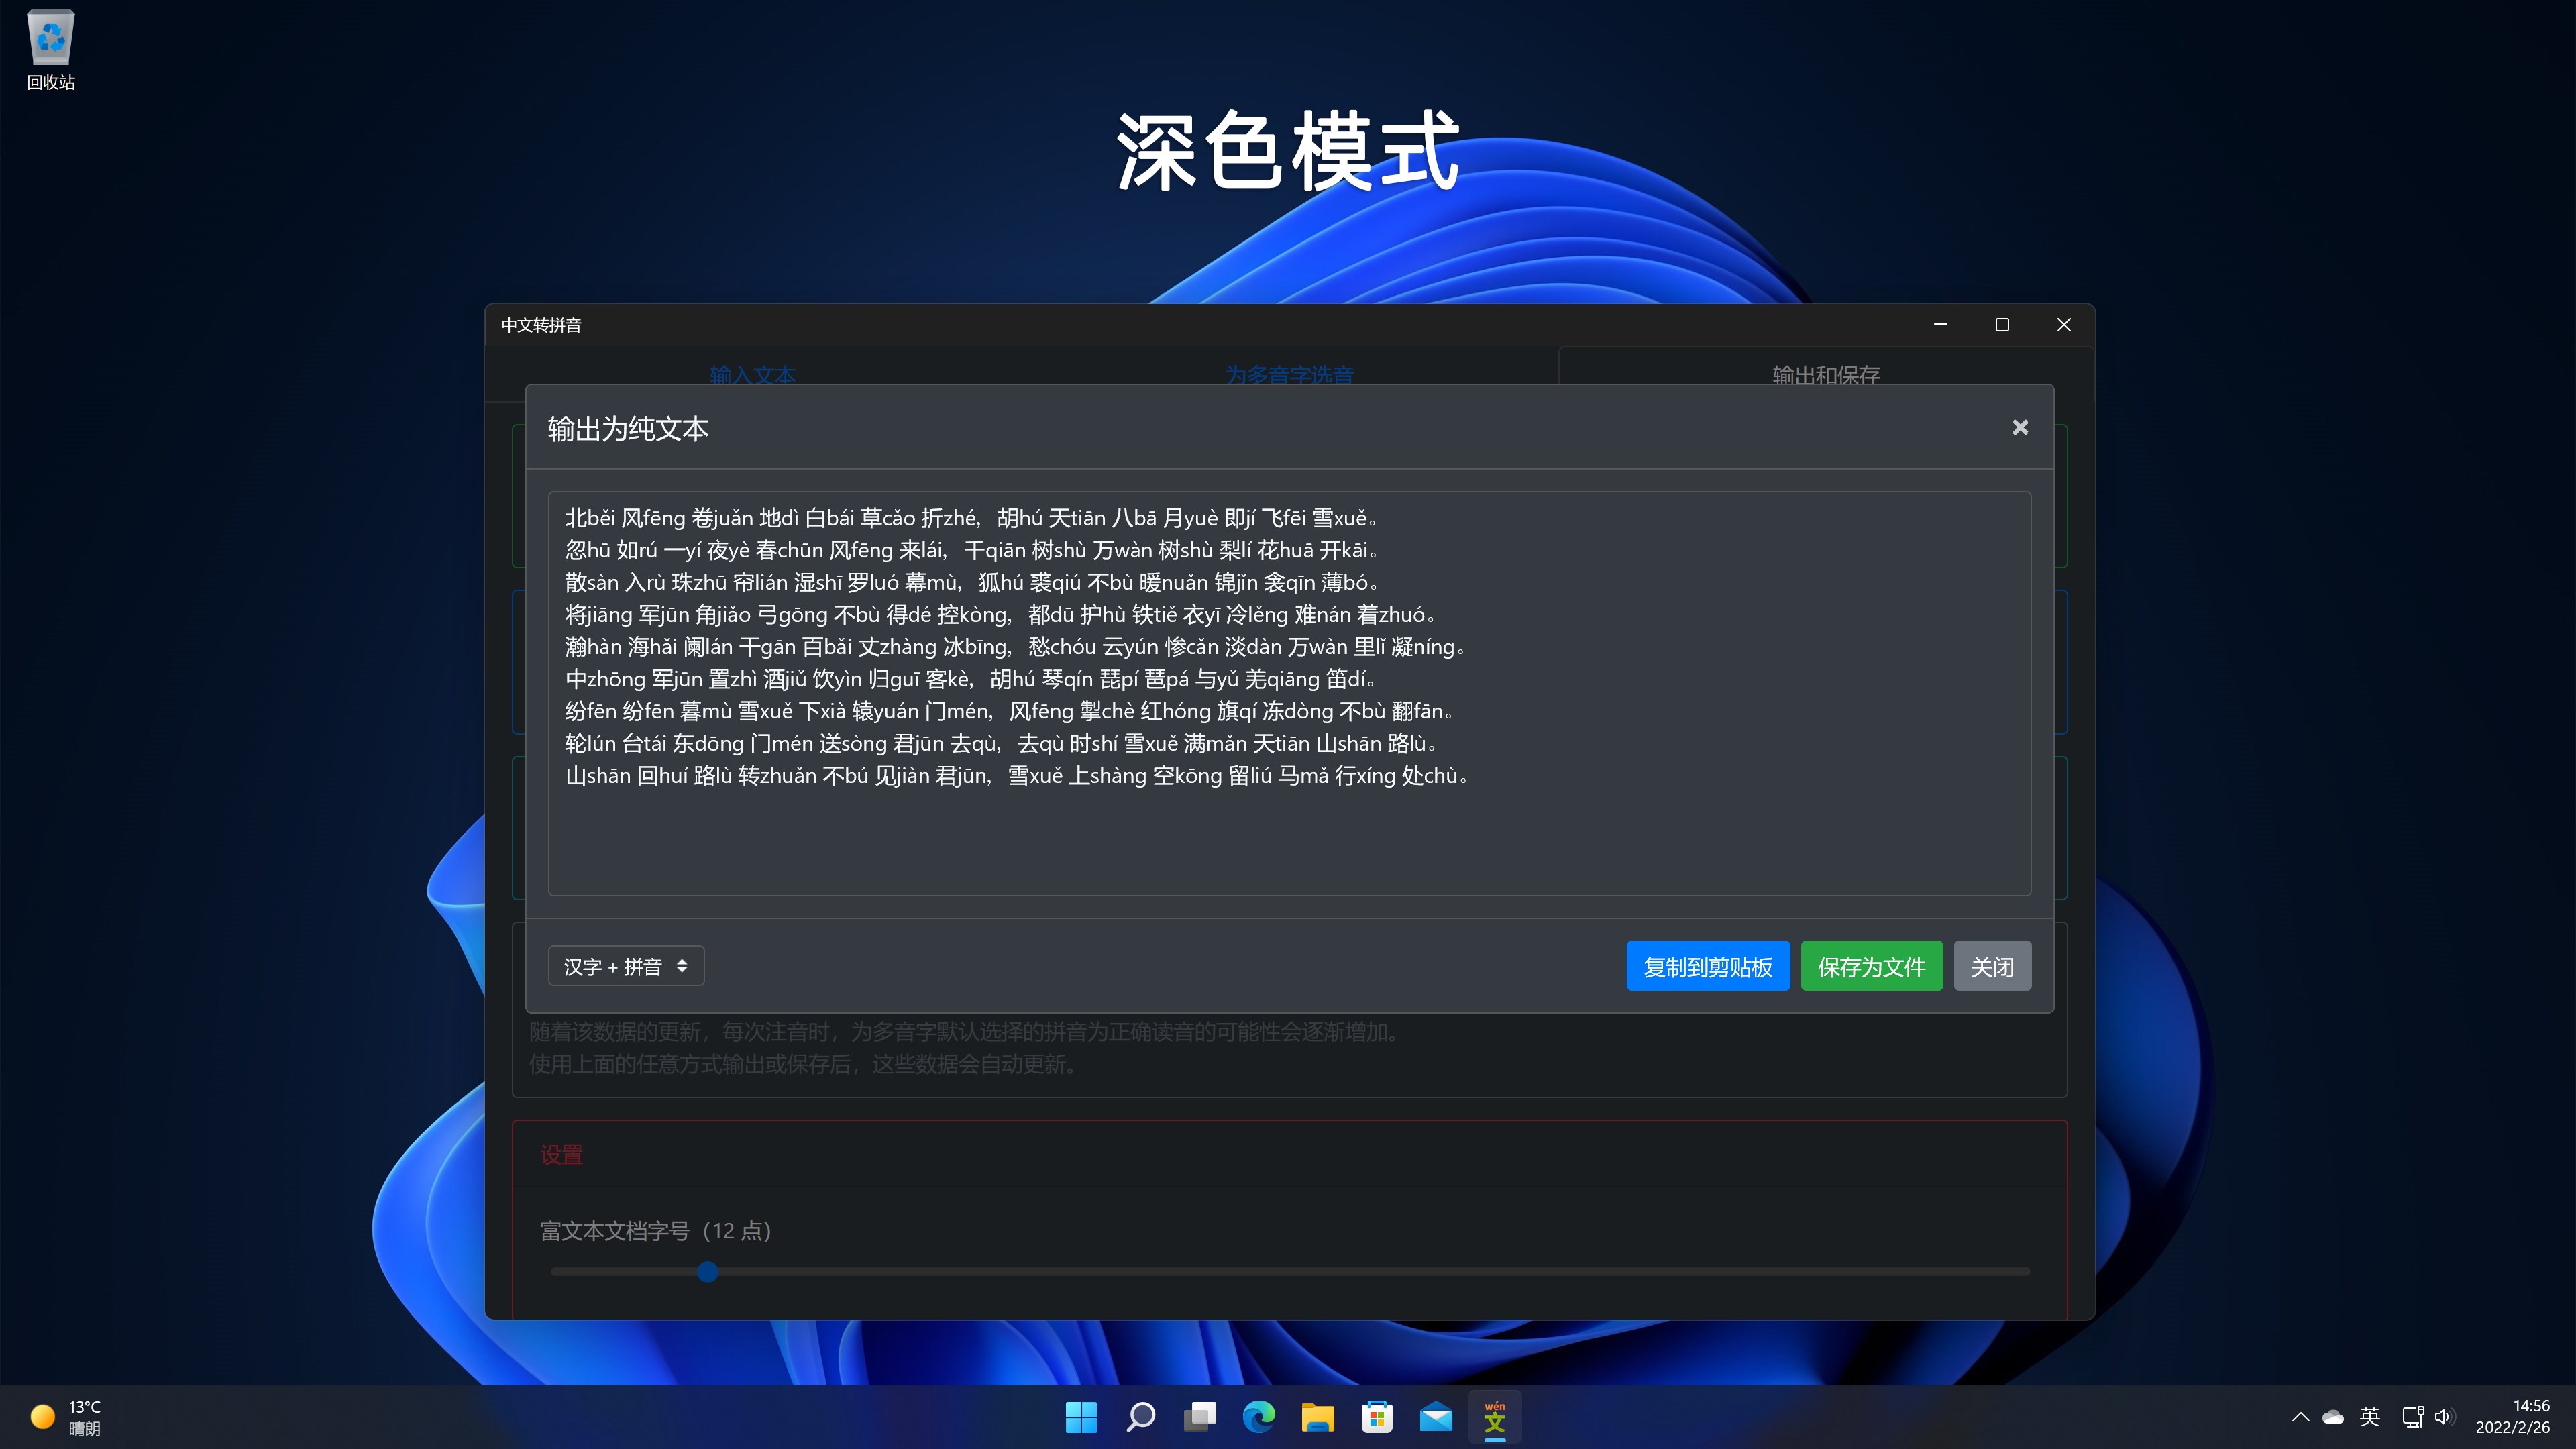Click 复制到剪贴板 button

[x=1707, y=966]
